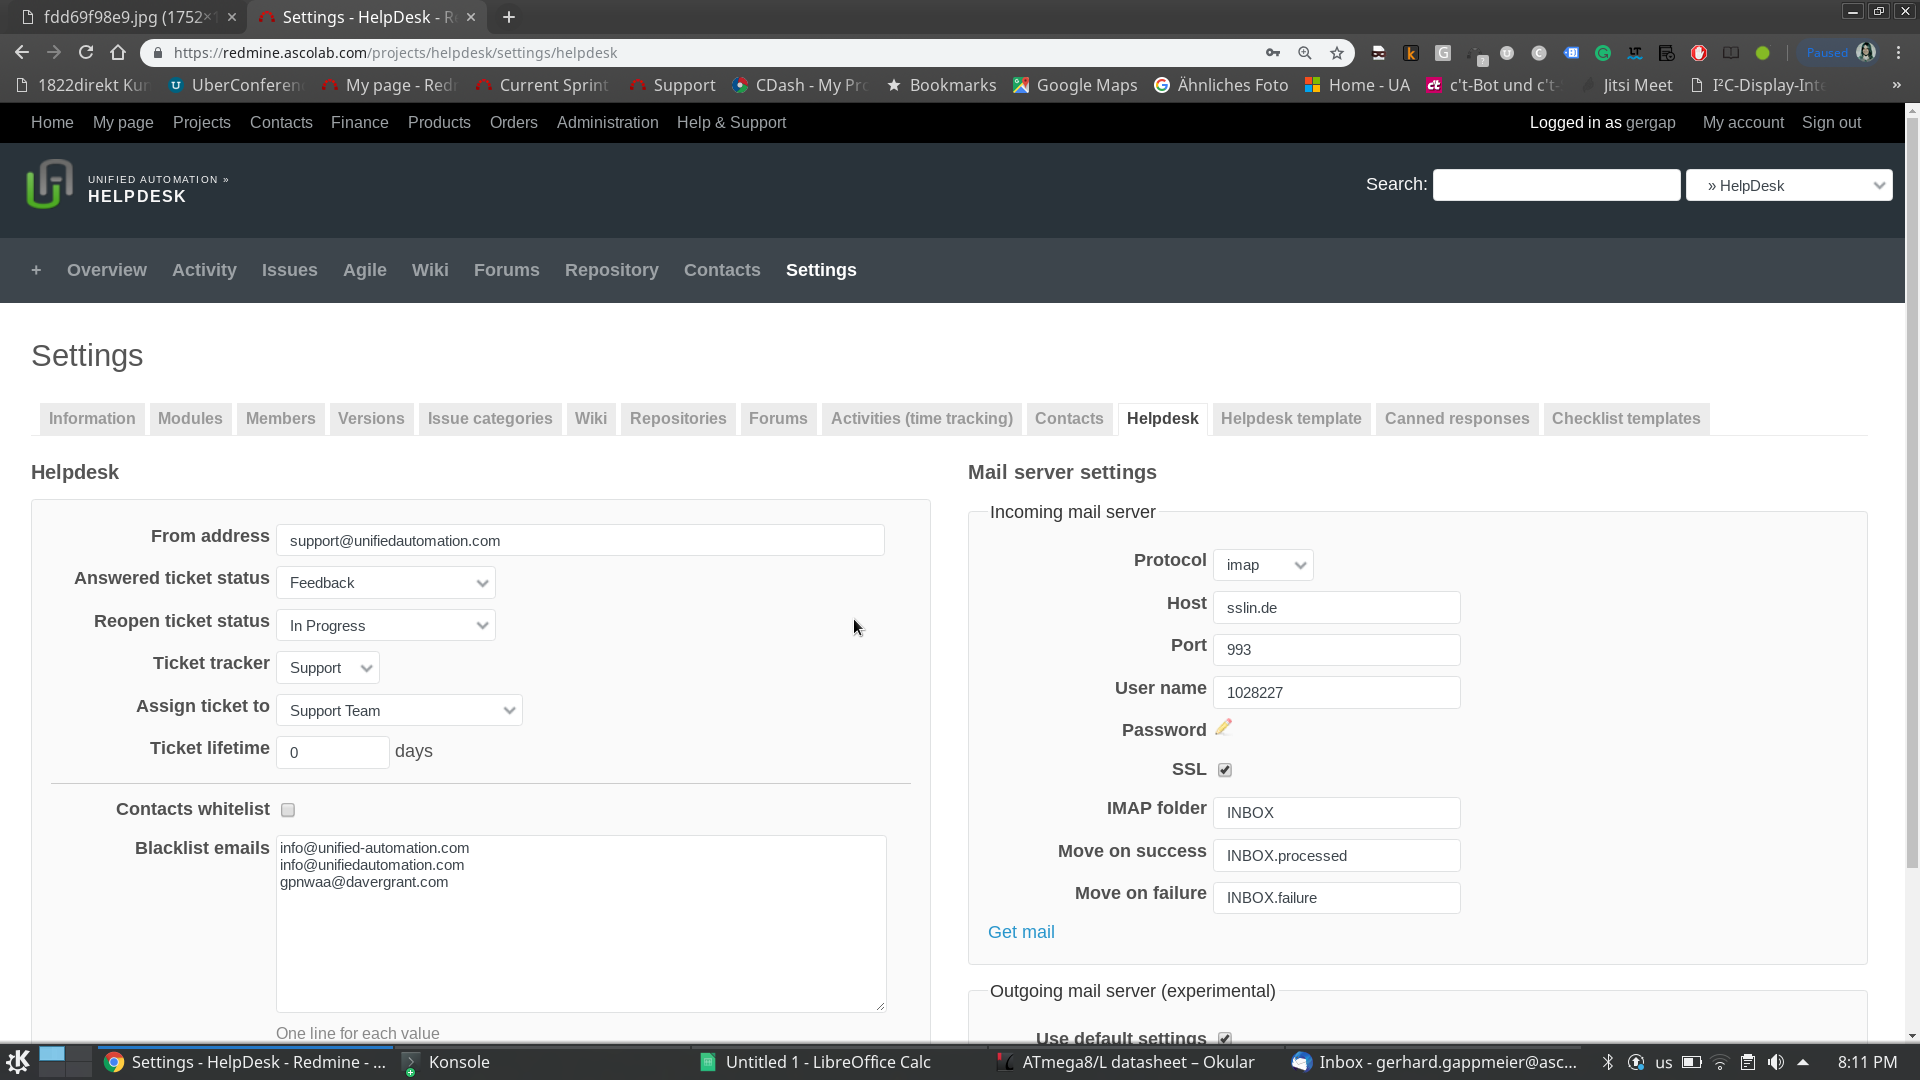Show the battery status tray icon

click(x=1692, y=1062)
